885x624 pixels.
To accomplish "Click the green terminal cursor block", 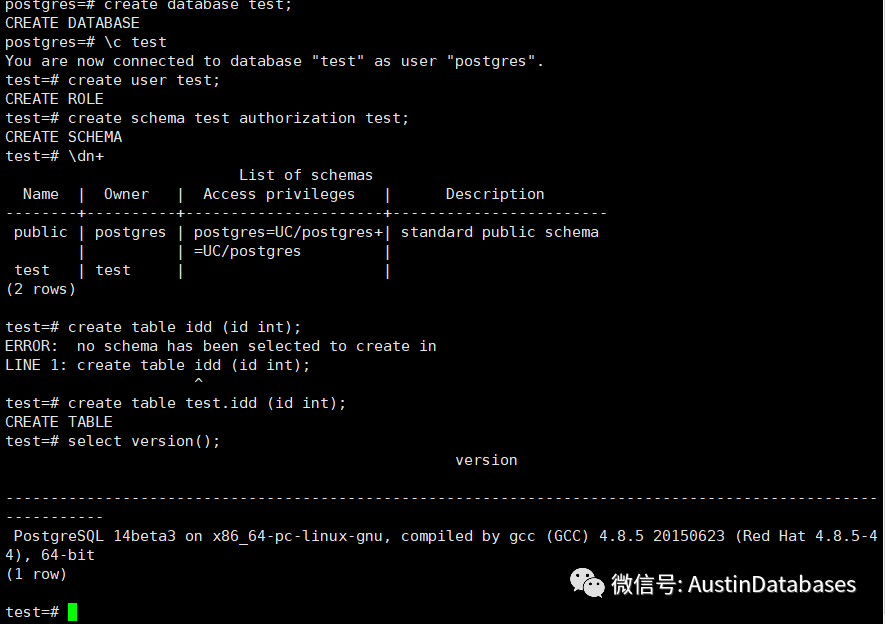I will [72, 612].
